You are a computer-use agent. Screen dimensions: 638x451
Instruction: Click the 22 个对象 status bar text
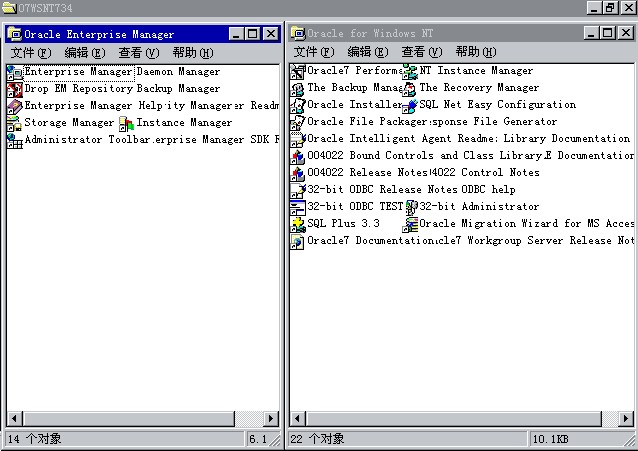click(x=317, y=439)
